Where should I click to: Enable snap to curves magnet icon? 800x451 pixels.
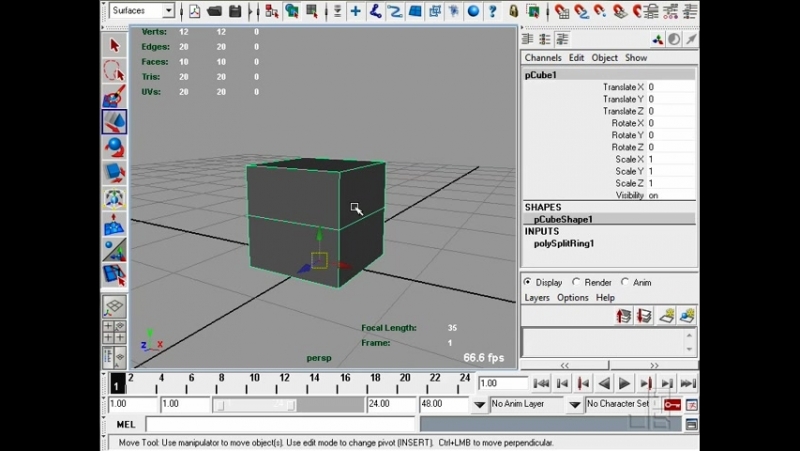[581, 11]
